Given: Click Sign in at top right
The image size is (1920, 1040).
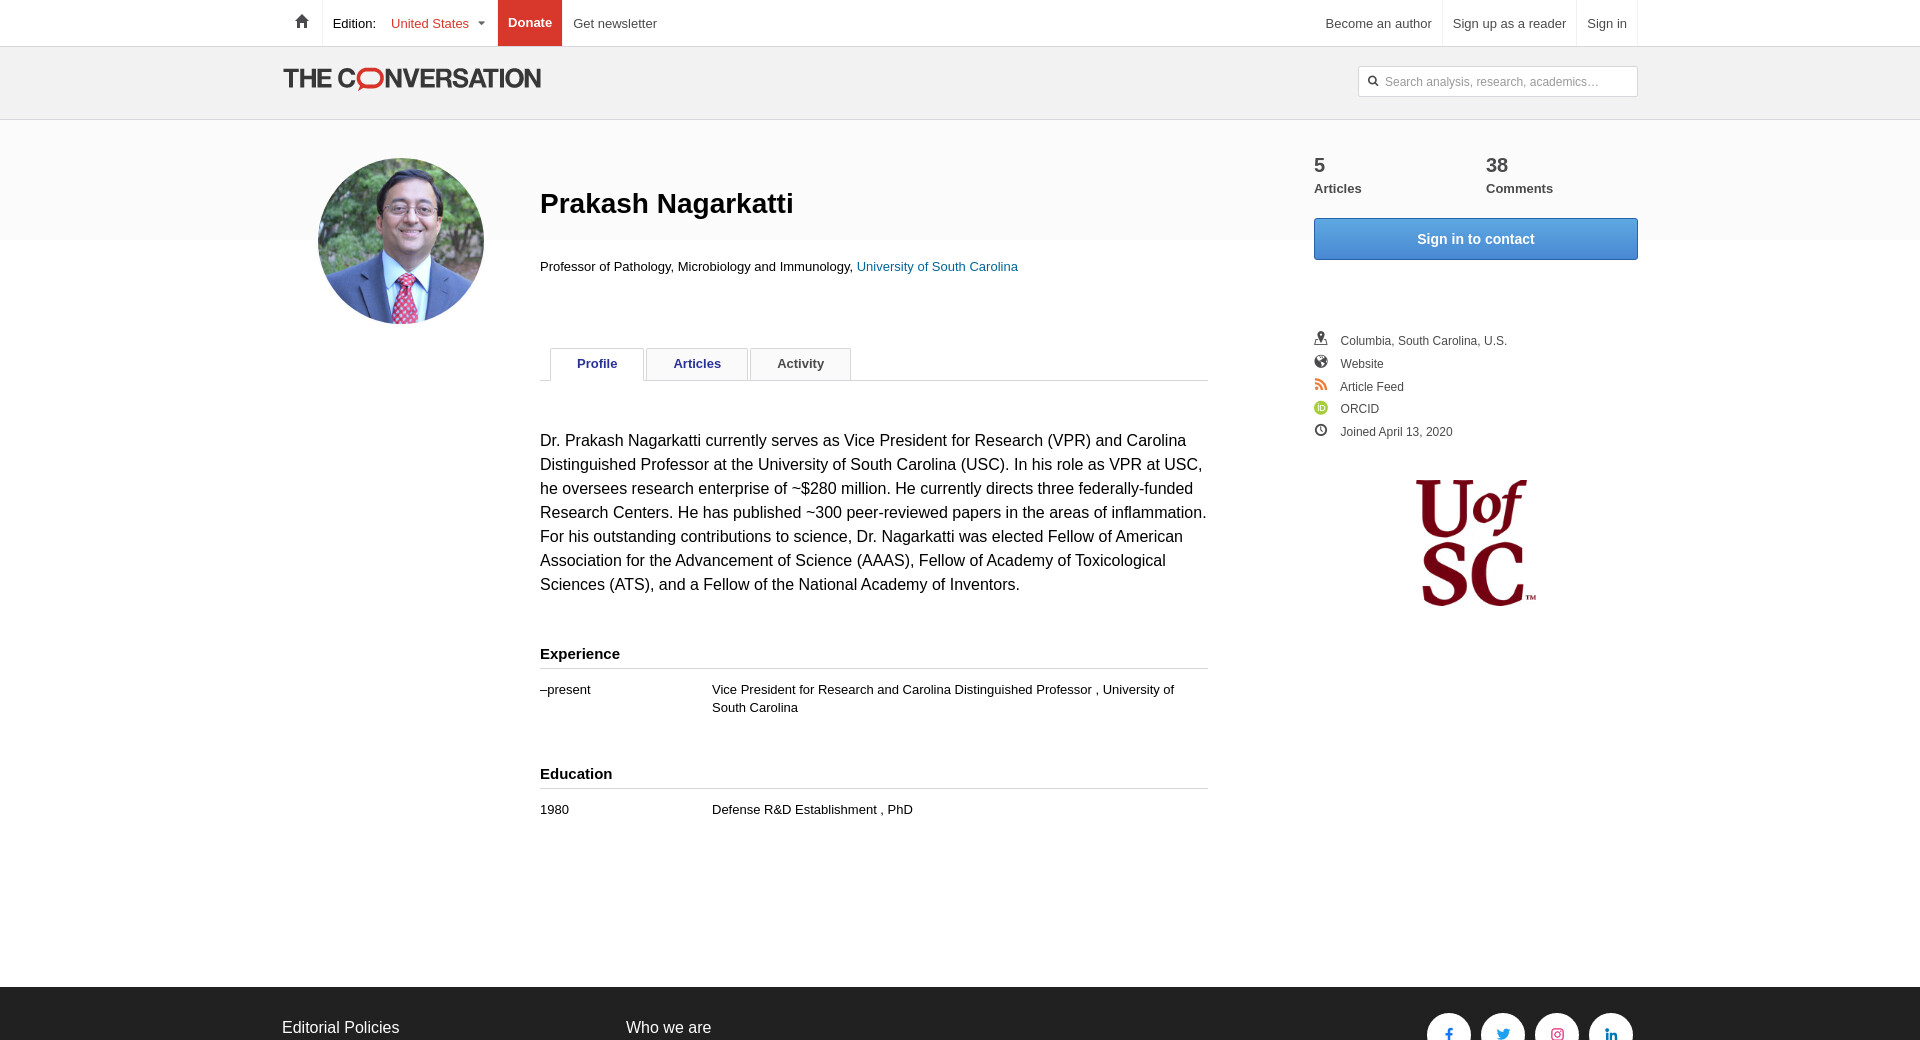Looking at the screenshot, I should [x=1607, y=23].
